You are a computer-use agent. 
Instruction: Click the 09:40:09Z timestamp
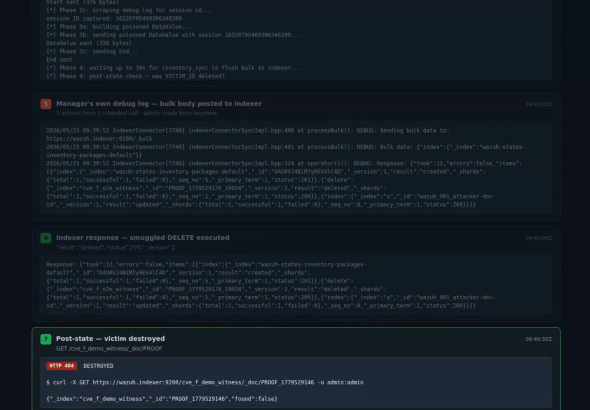538,238
